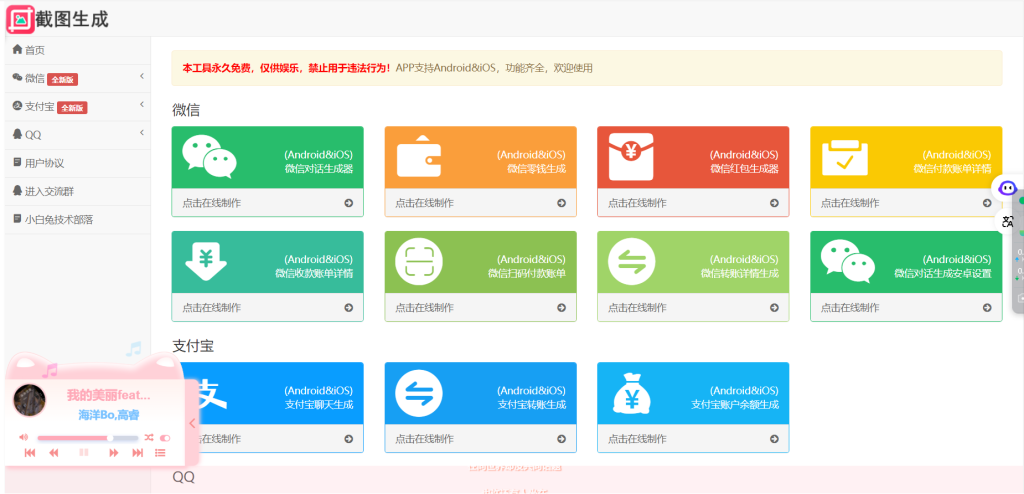Click the 微信付款账单详情 checklist icon

click(x=845, y=157)
